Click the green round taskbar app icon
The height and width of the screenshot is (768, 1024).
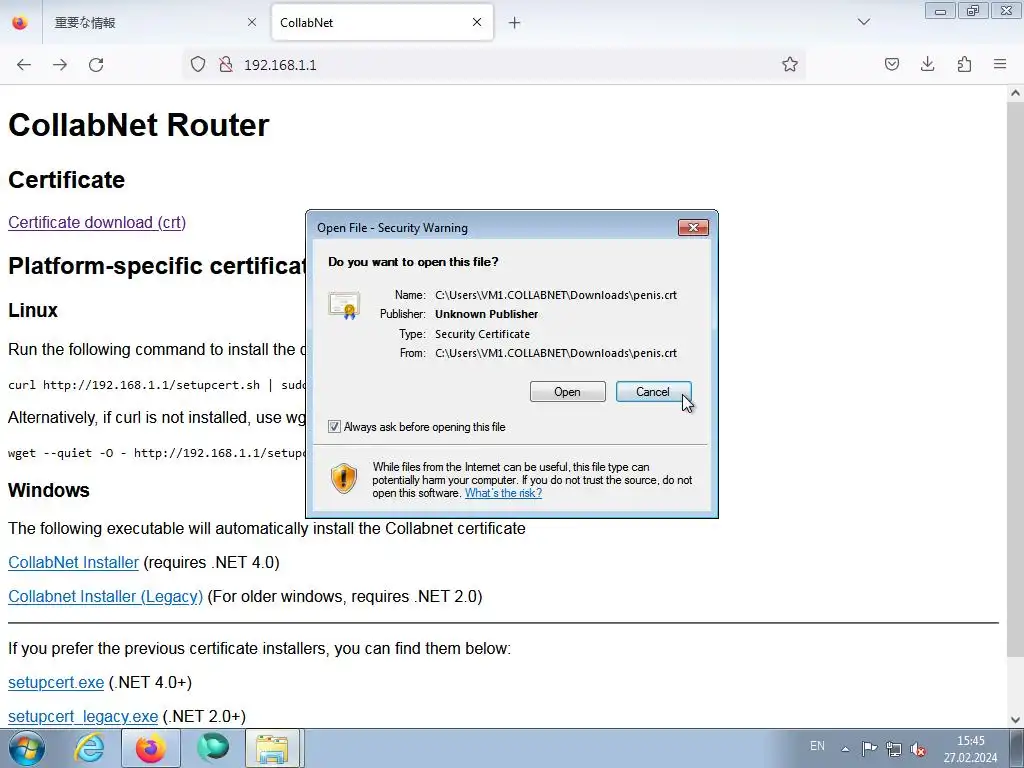click(x=213, y=748)
